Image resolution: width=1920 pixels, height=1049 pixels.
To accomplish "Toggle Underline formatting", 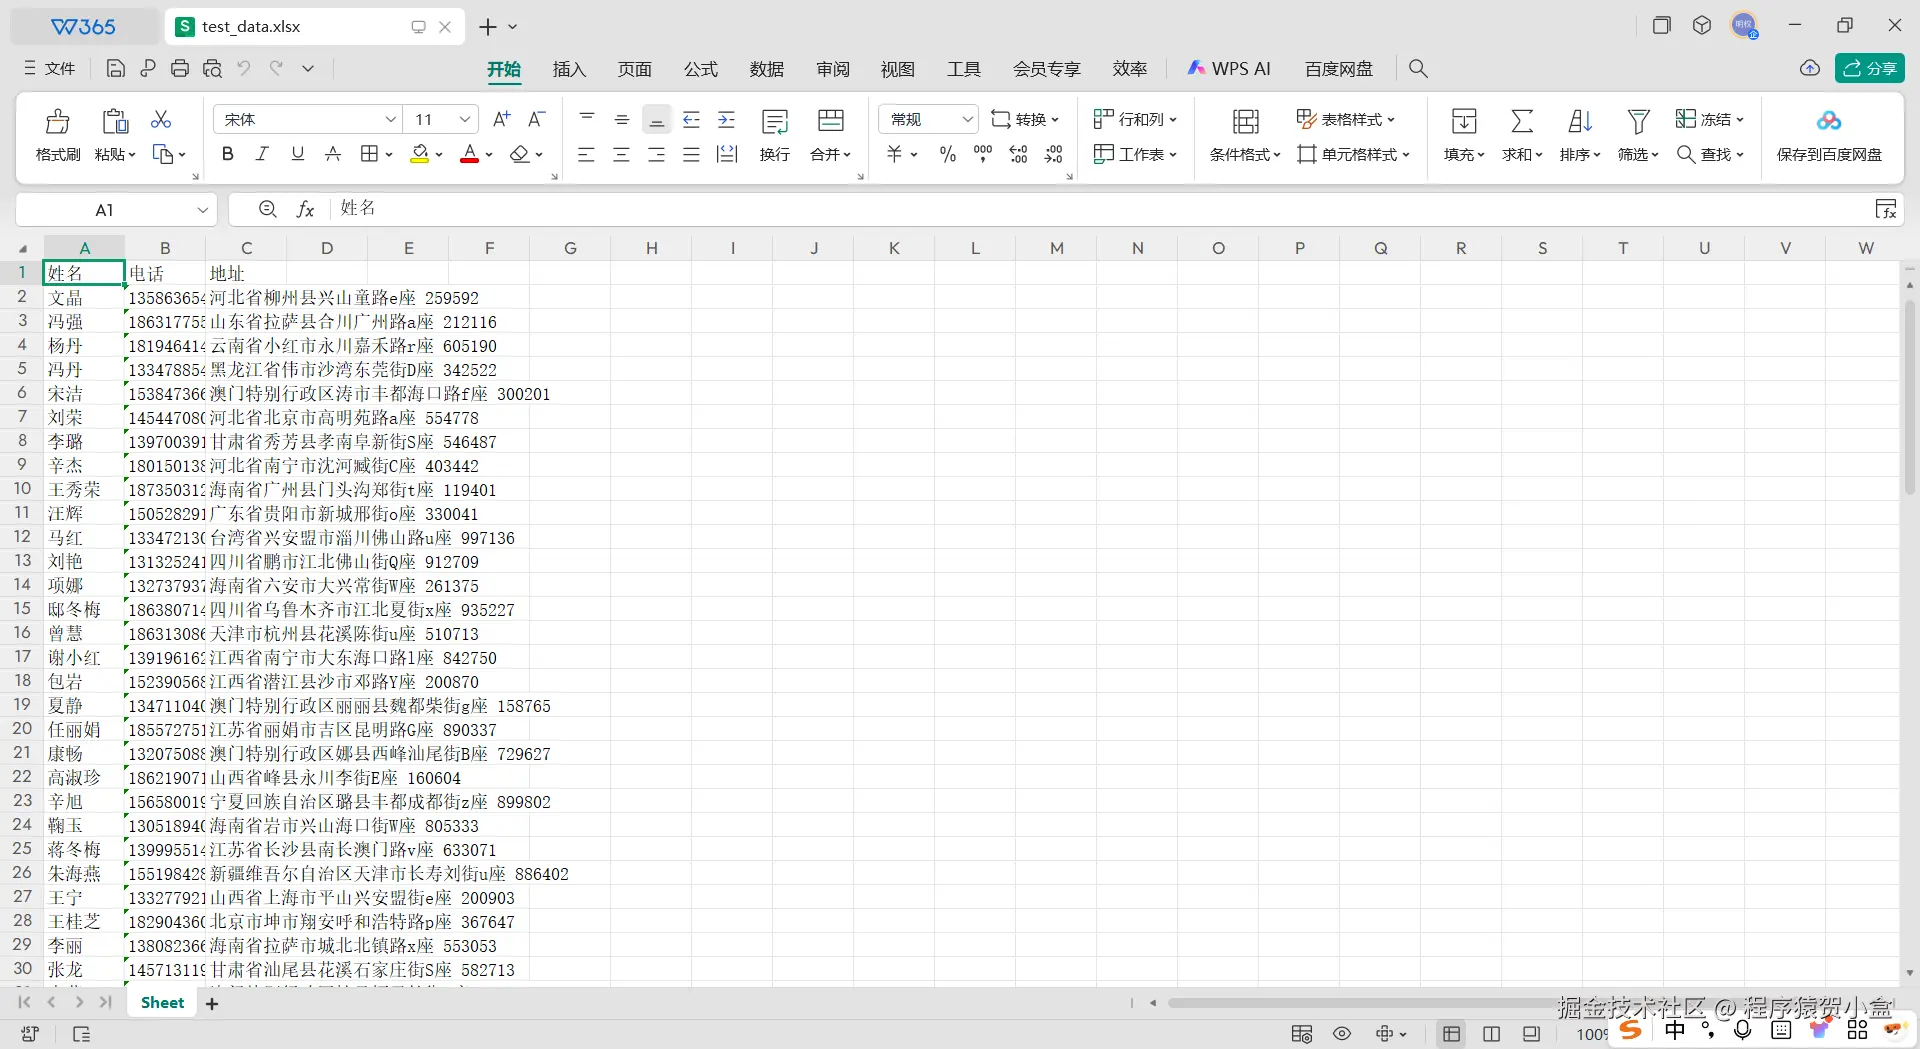I will coord(297,154).
